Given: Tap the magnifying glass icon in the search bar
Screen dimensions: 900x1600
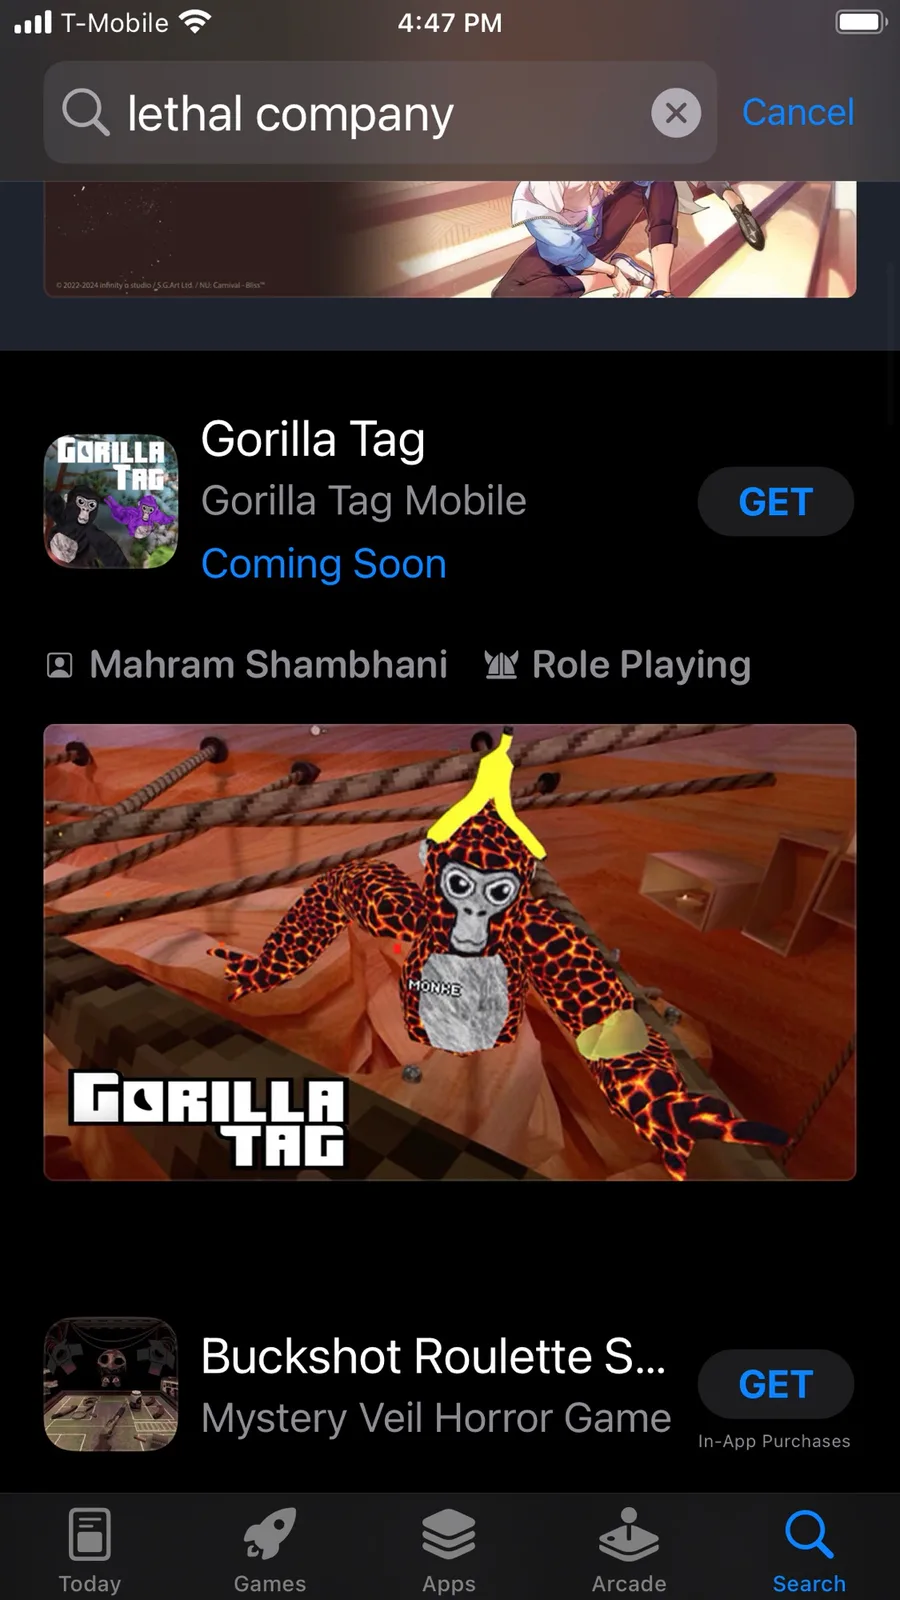Looking at the screenshot, I should point(85,112).
